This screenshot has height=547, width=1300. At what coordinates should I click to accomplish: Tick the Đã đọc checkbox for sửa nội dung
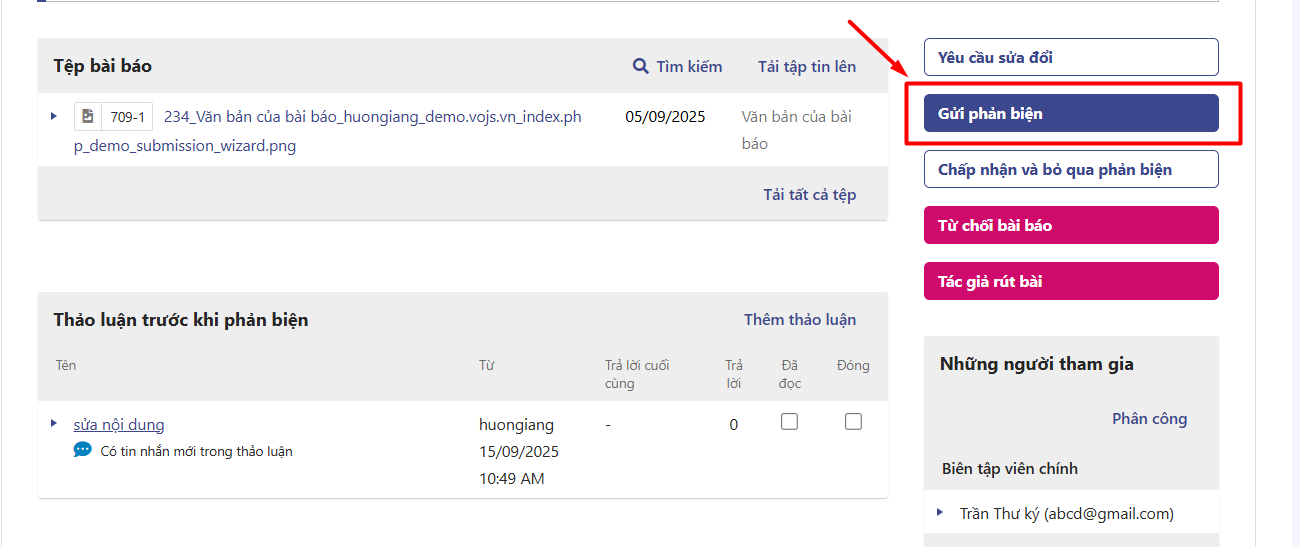pyautogui.click(x=789, y=422)
